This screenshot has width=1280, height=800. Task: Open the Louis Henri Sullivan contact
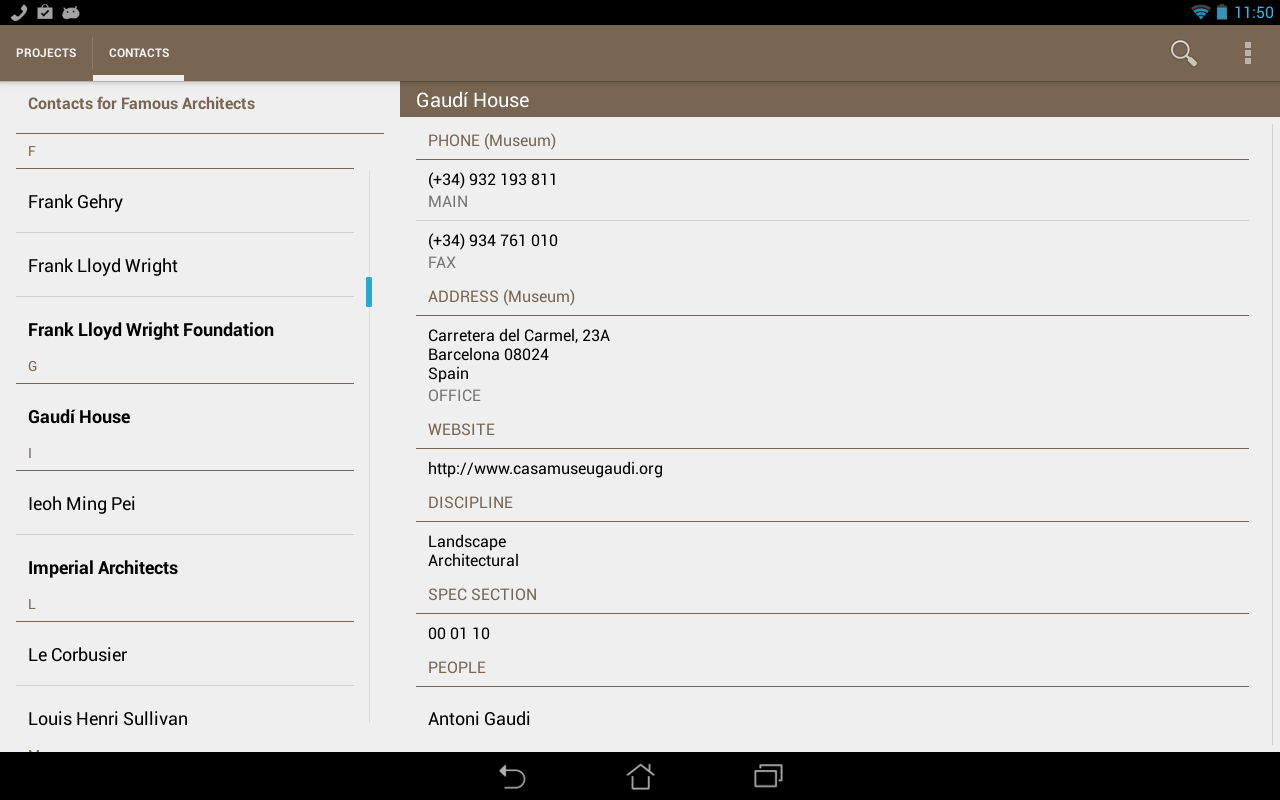(x=185, y=719)
